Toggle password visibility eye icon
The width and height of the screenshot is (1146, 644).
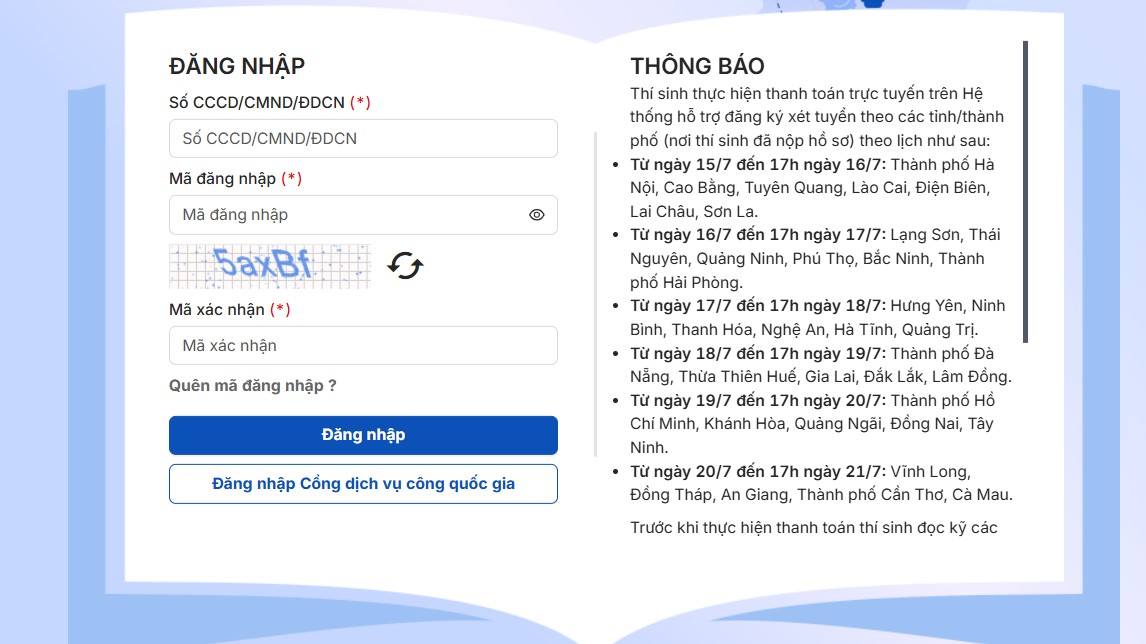(536, 215)
